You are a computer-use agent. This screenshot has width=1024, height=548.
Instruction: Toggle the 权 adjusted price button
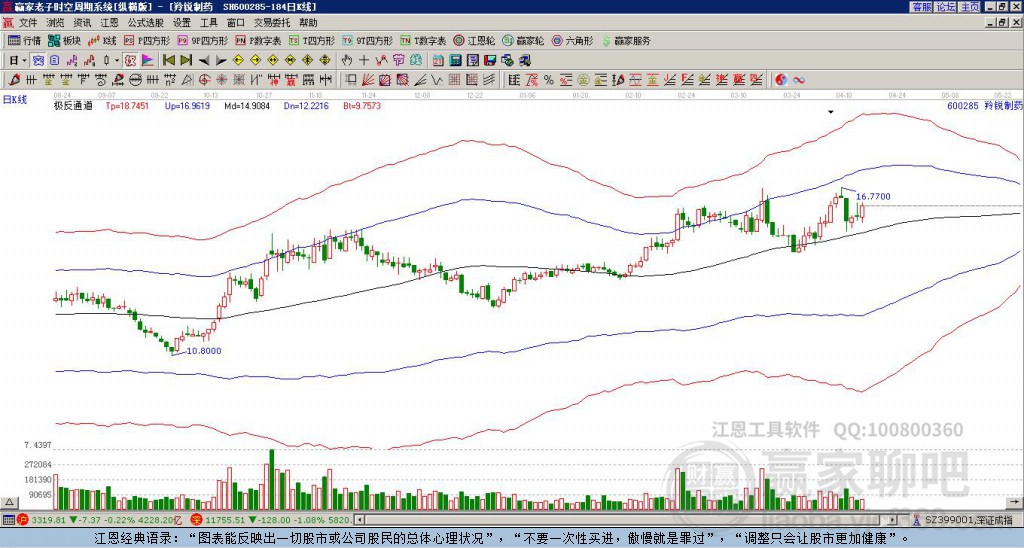130,60
